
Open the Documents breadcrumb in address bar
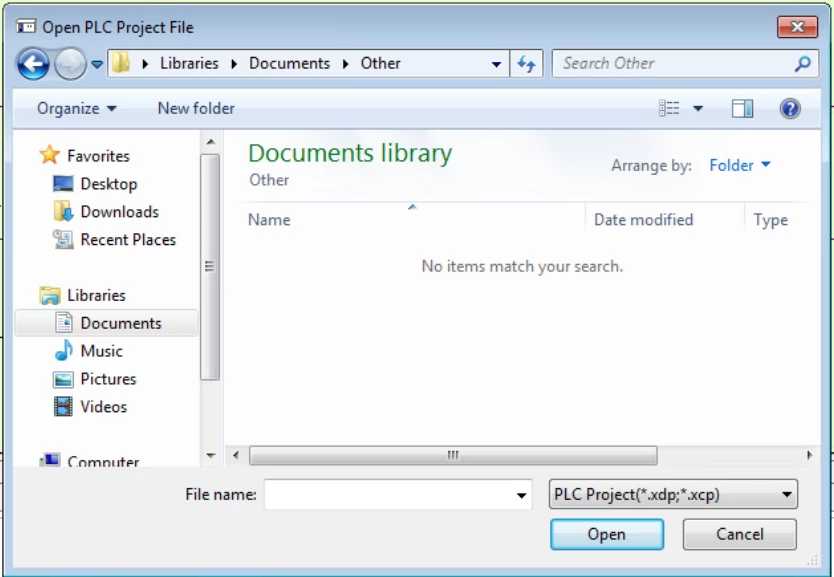[x=289, y=63]
